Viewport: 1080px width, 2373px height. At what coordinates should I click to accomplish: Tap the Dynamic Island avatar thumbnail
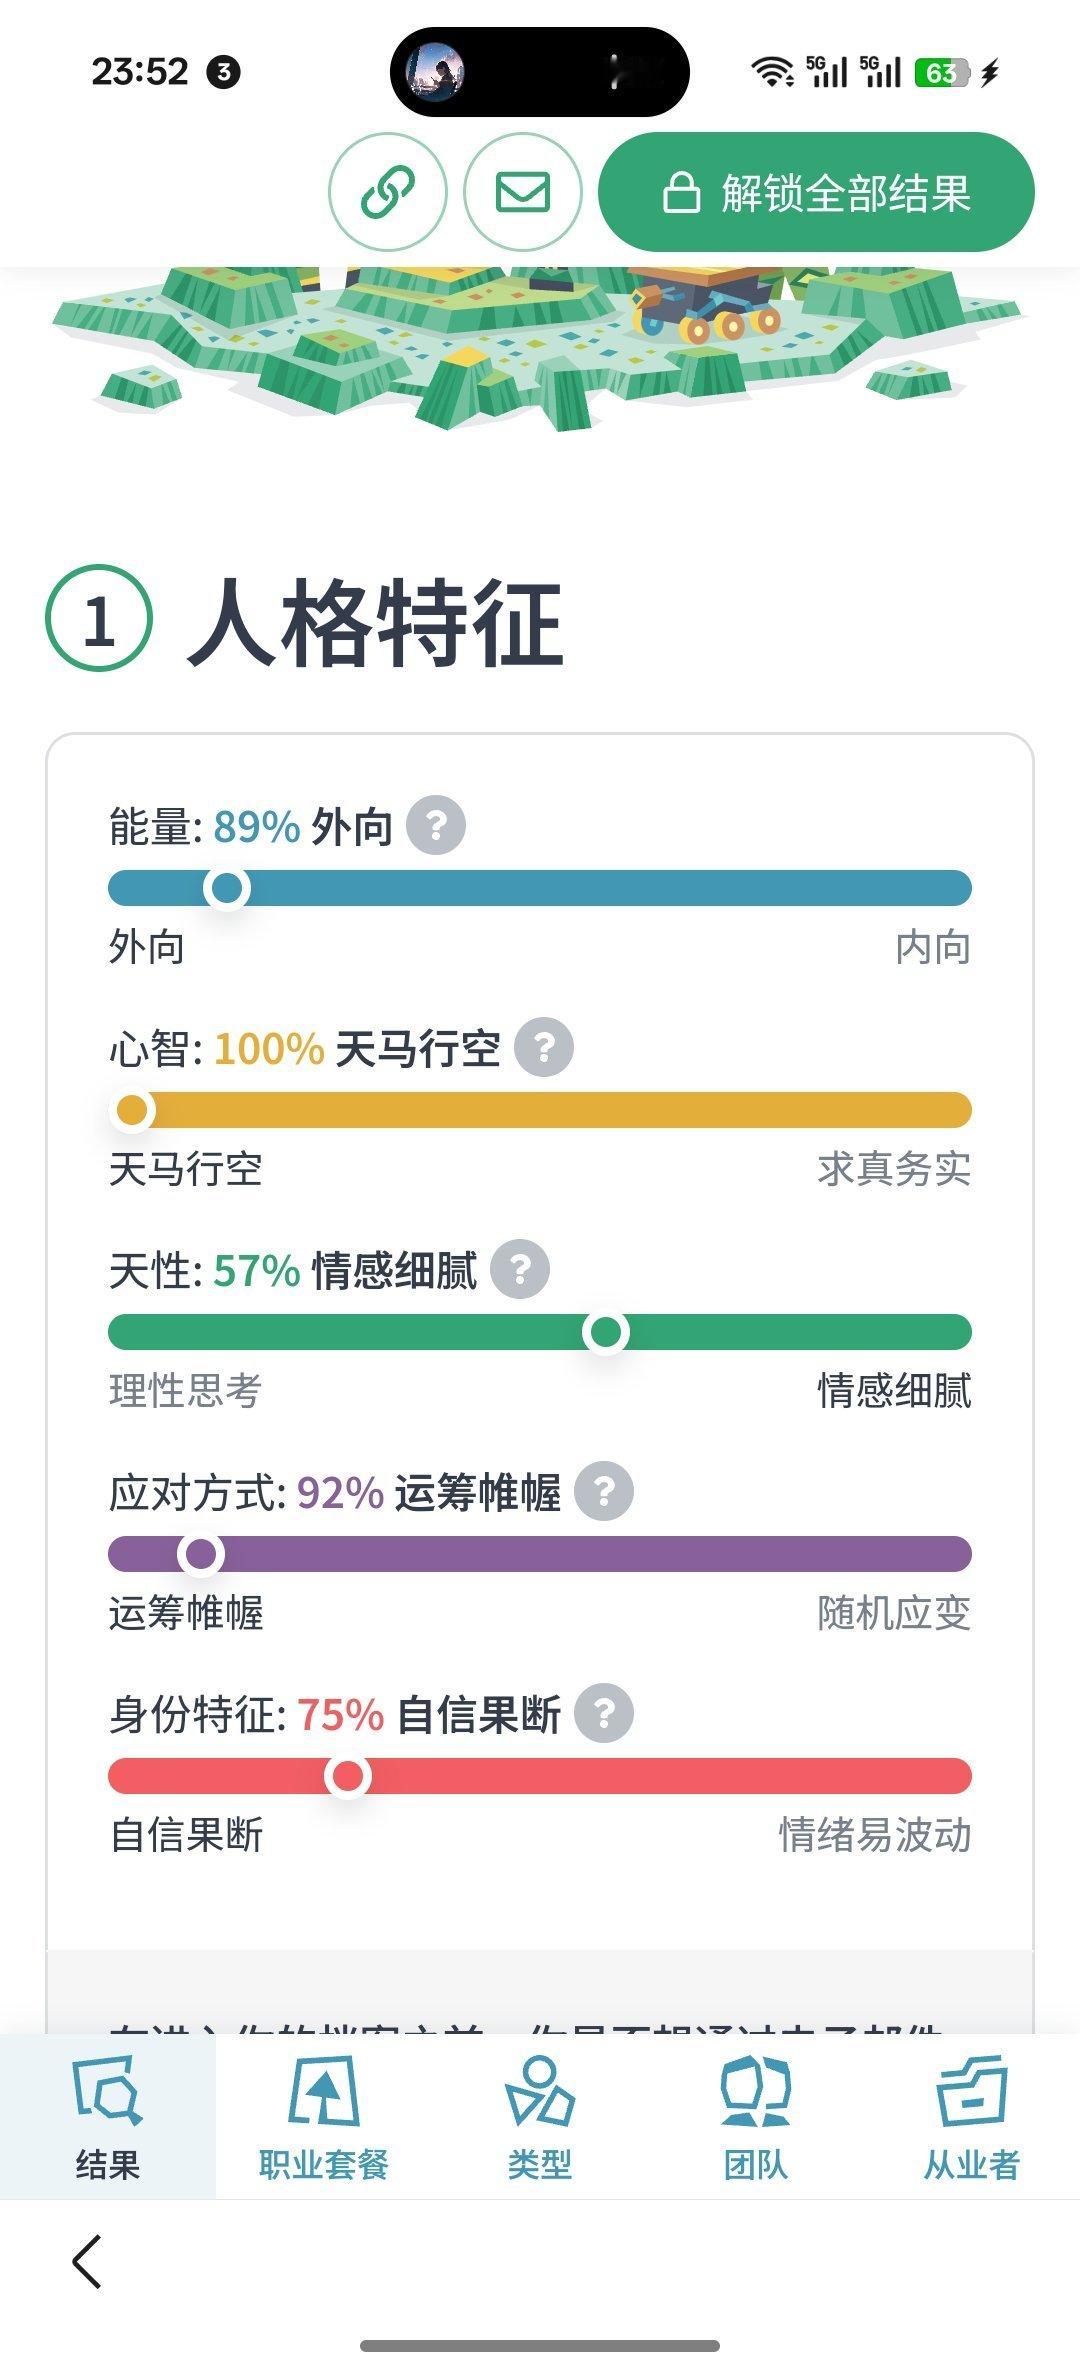[x=436, y=72]
